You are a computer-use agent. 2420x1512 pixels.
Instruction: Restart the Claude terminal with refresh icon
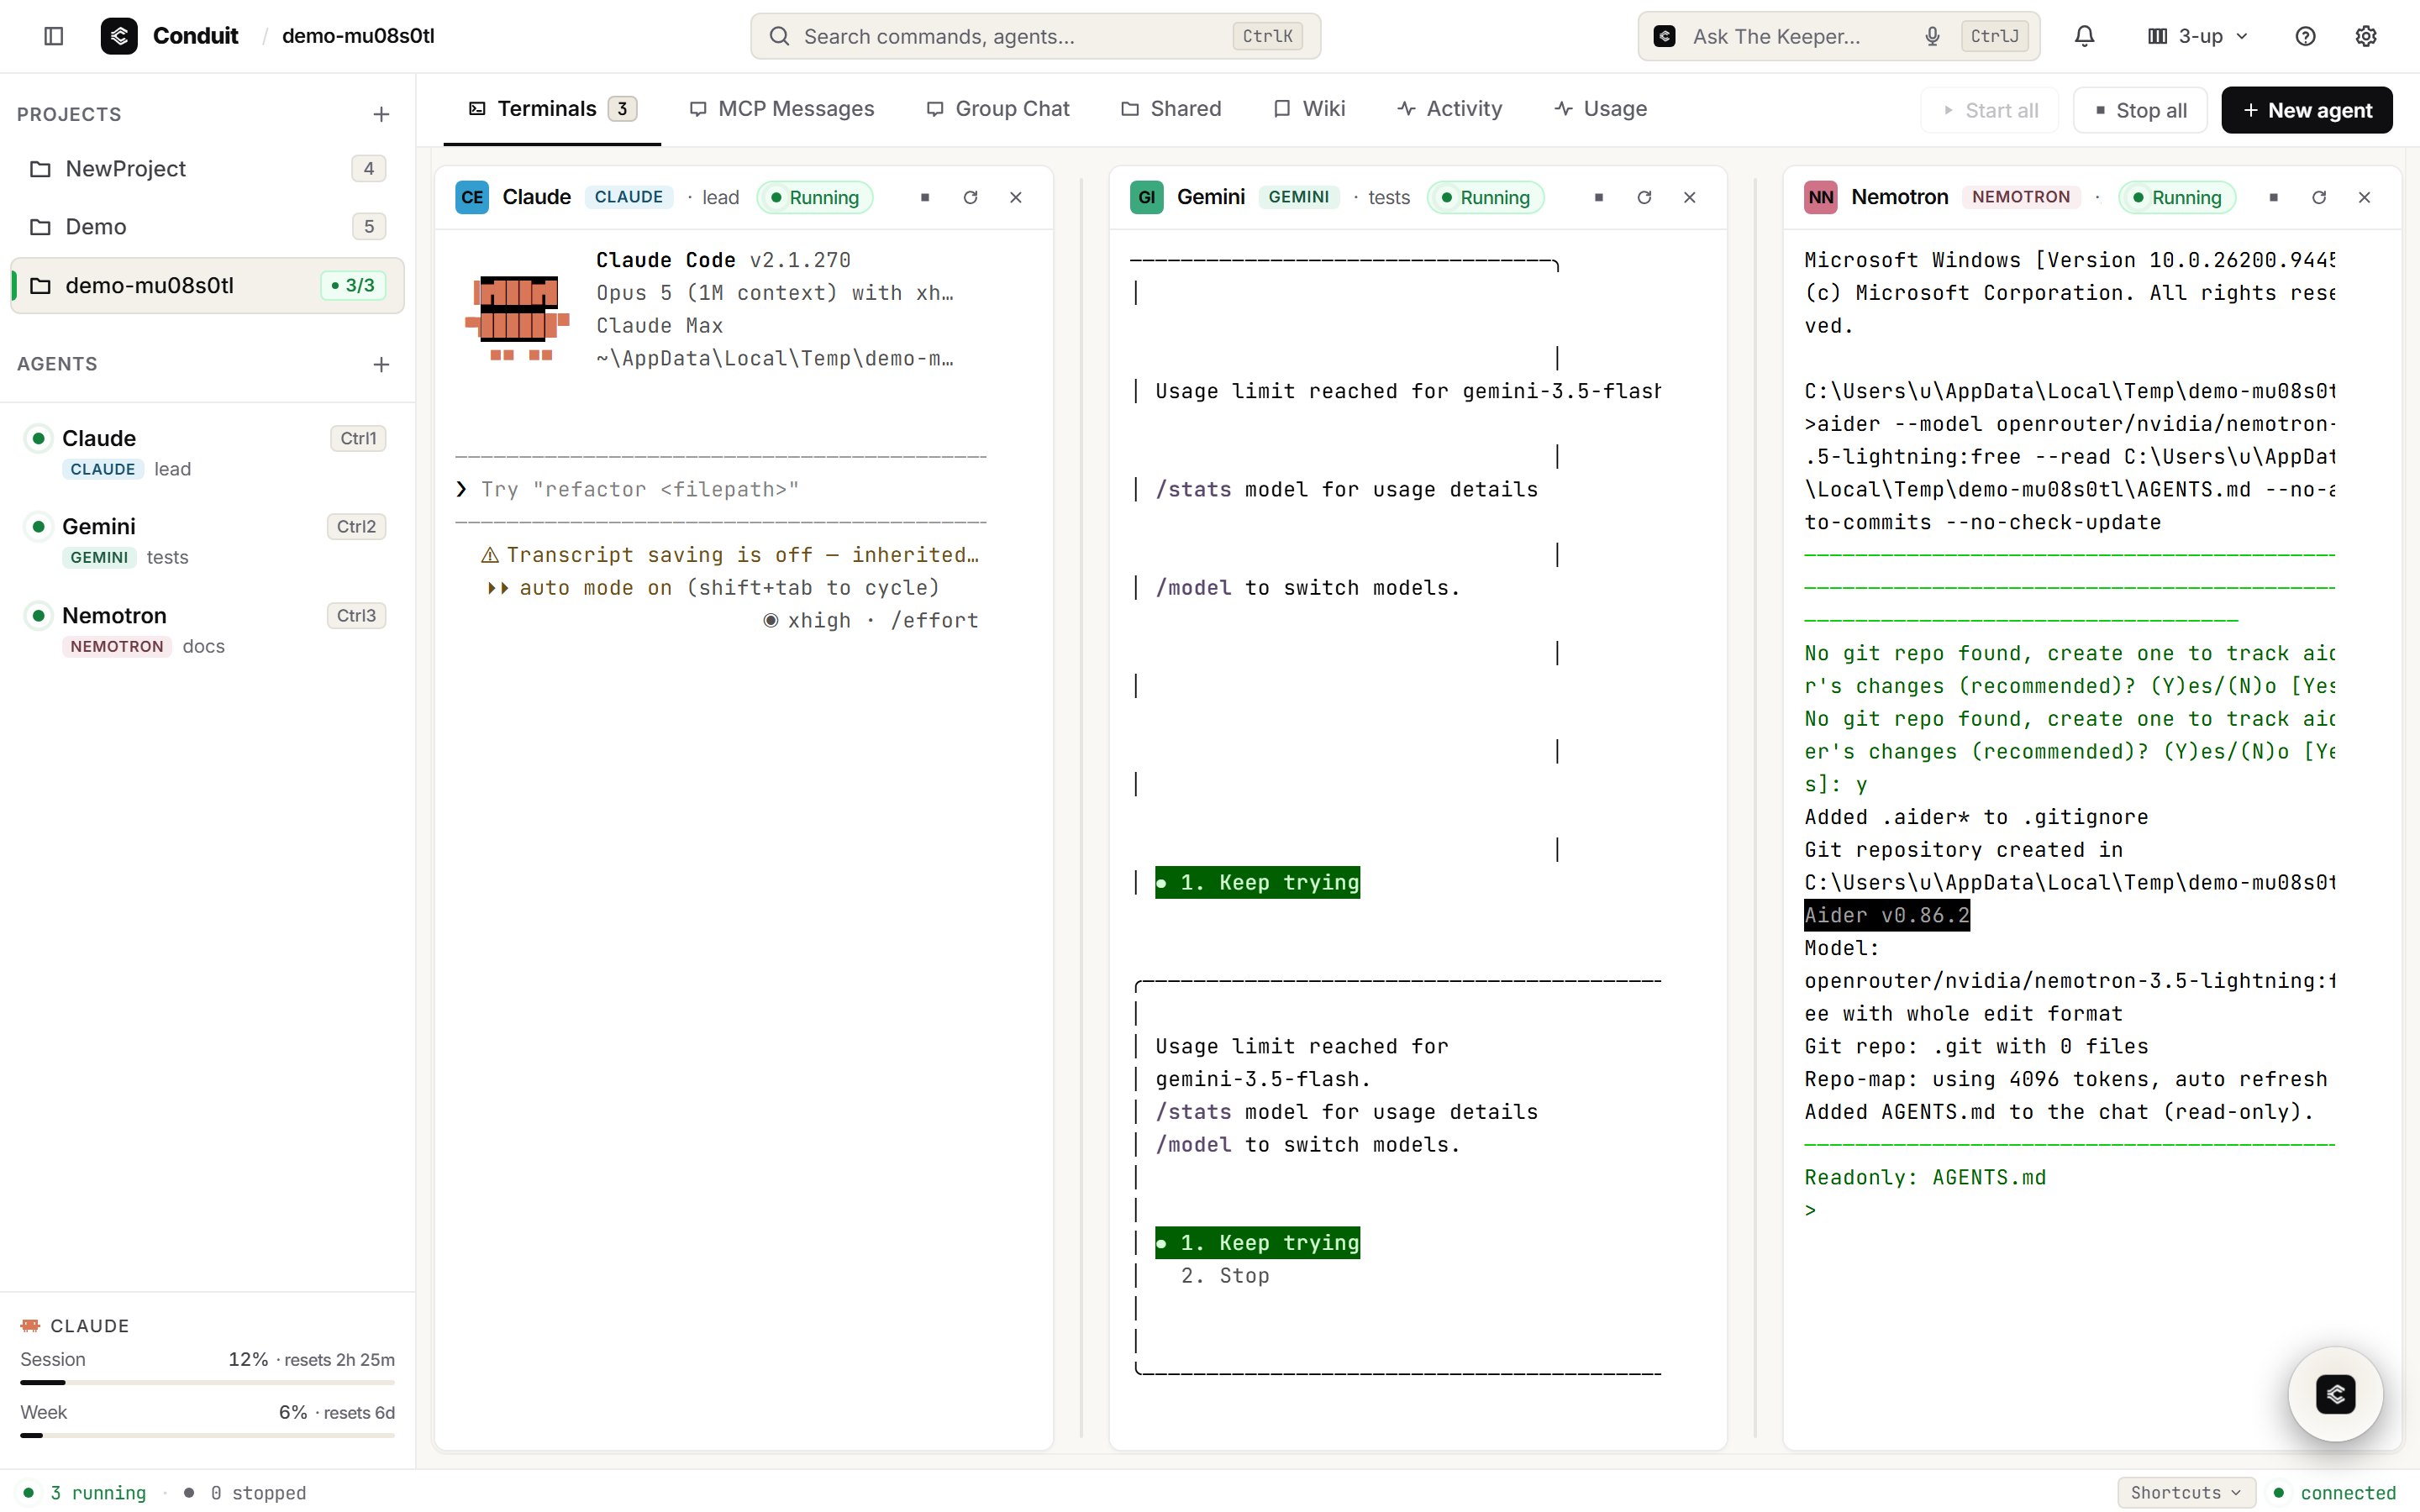point(970,197)
